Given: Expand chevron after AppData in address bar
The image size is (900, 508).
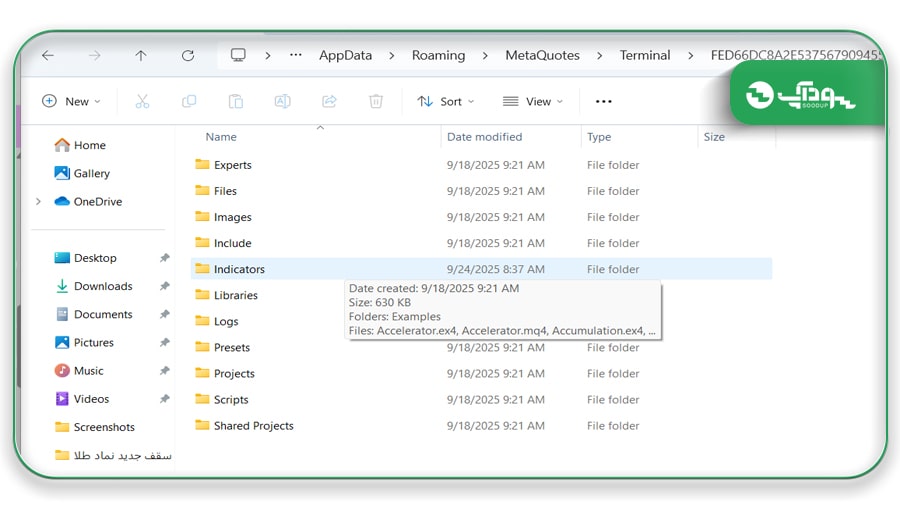Looking at the screenshot, I should [x=391, y=56].
